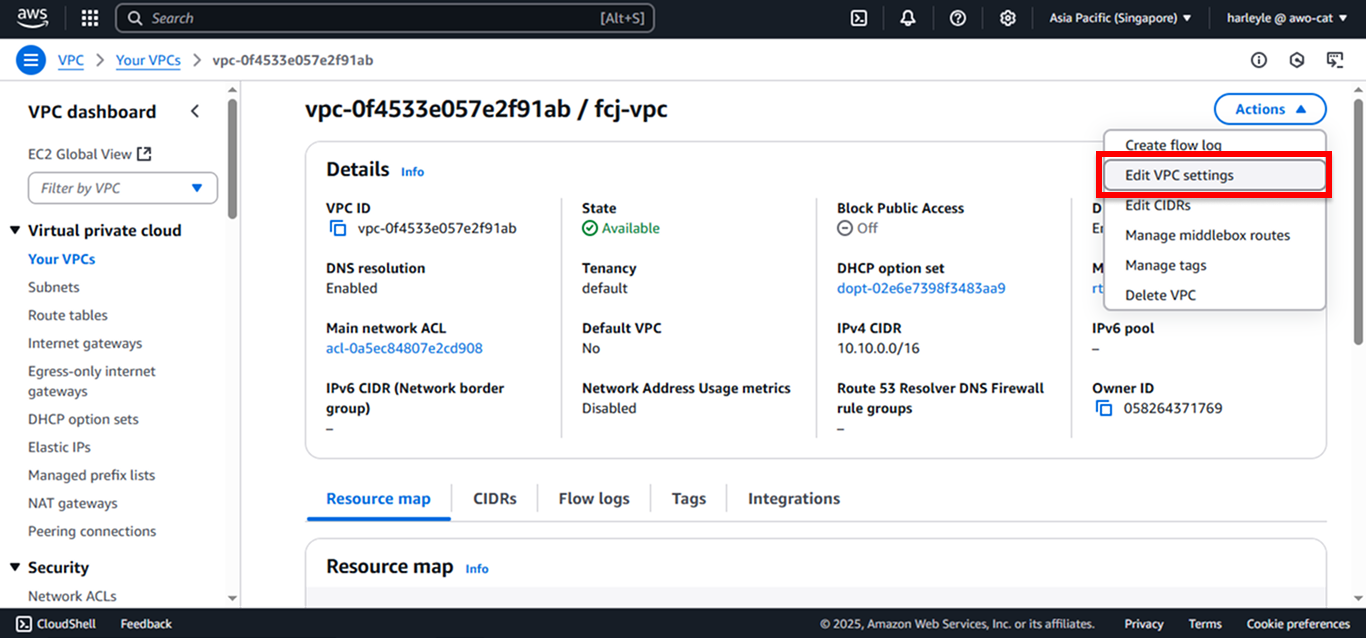The height and width of the screenshot is (638, 1366).
Task: Open the Flow logs tab
Action: 594,498
